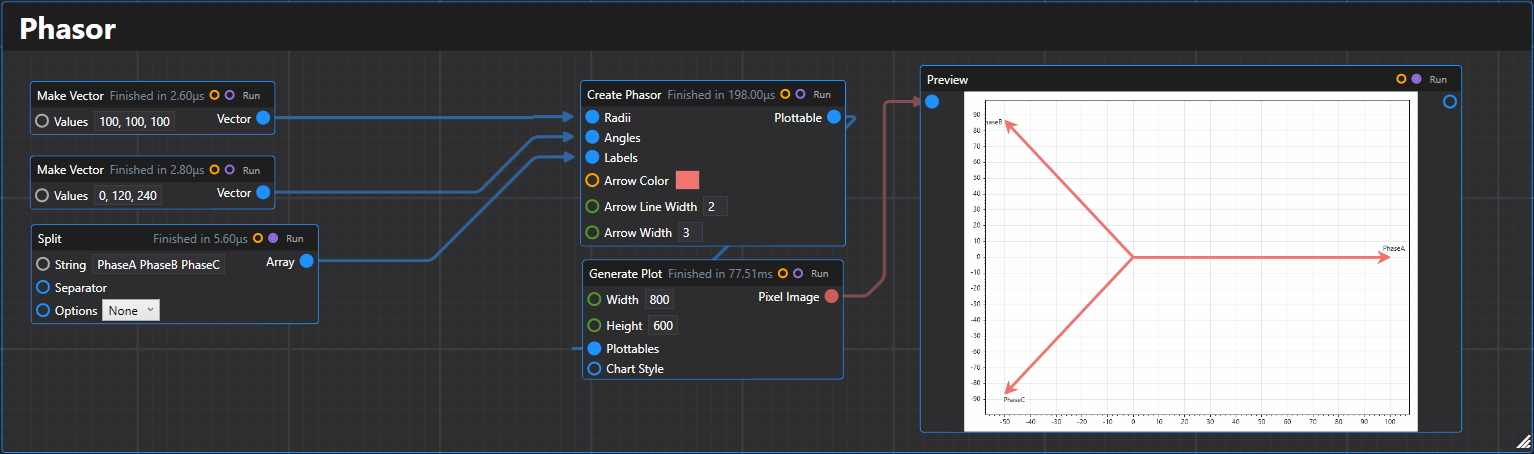Click the orange circle icon on the Preview node header

pyautogui.click(x=1401, y=78)
